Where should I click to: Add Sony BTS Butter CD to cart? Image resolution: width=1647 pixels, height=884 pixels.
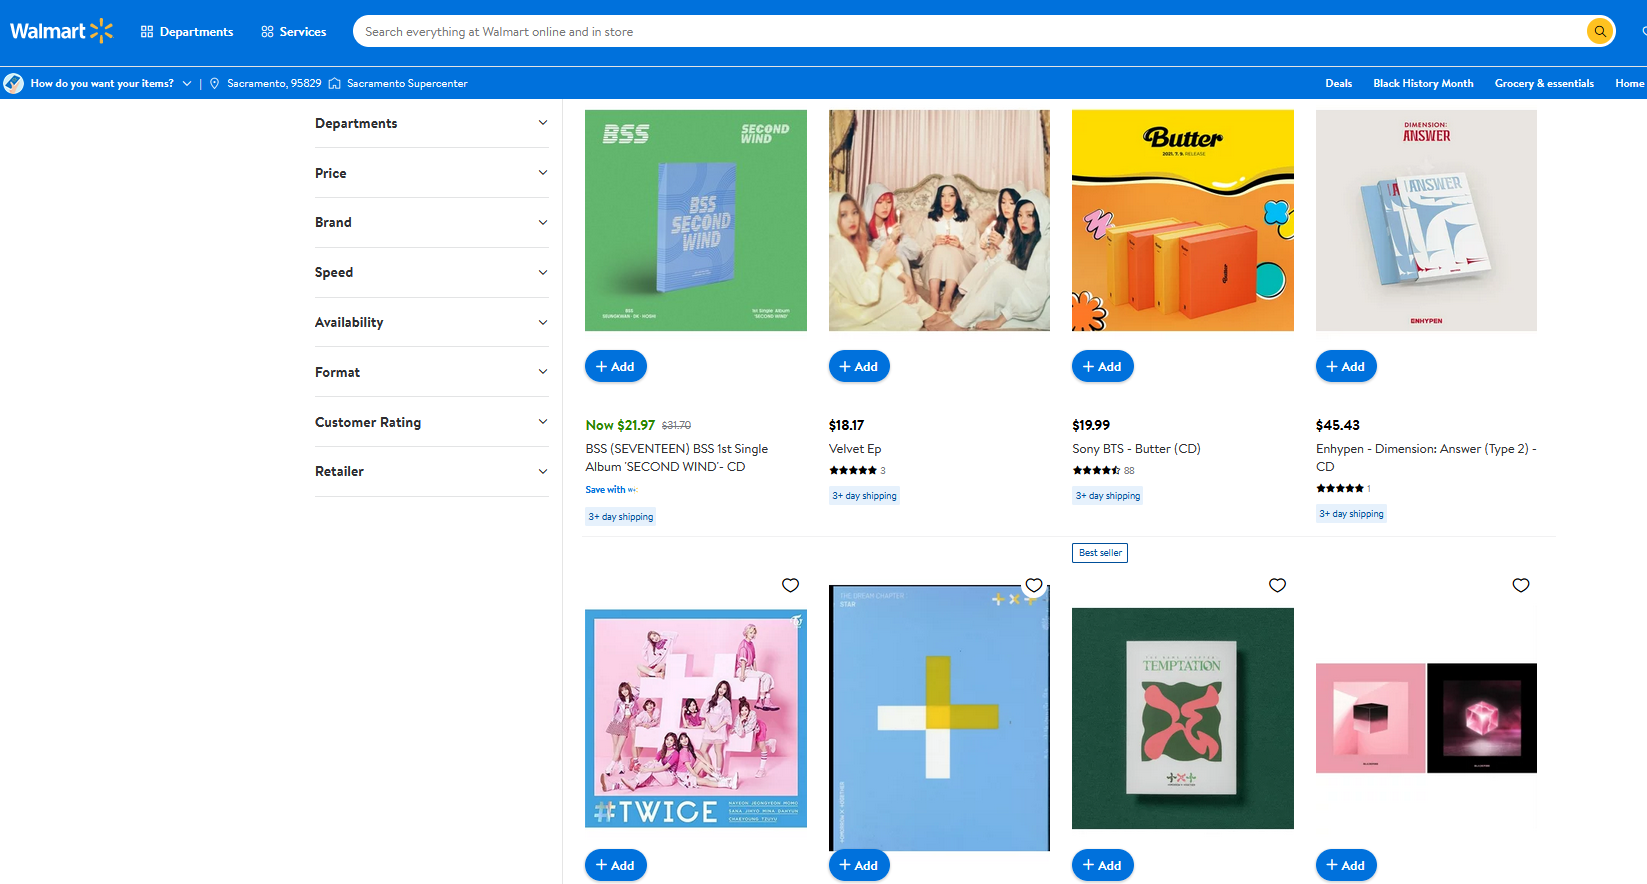pyautogui.click(x=1103, y=367)
